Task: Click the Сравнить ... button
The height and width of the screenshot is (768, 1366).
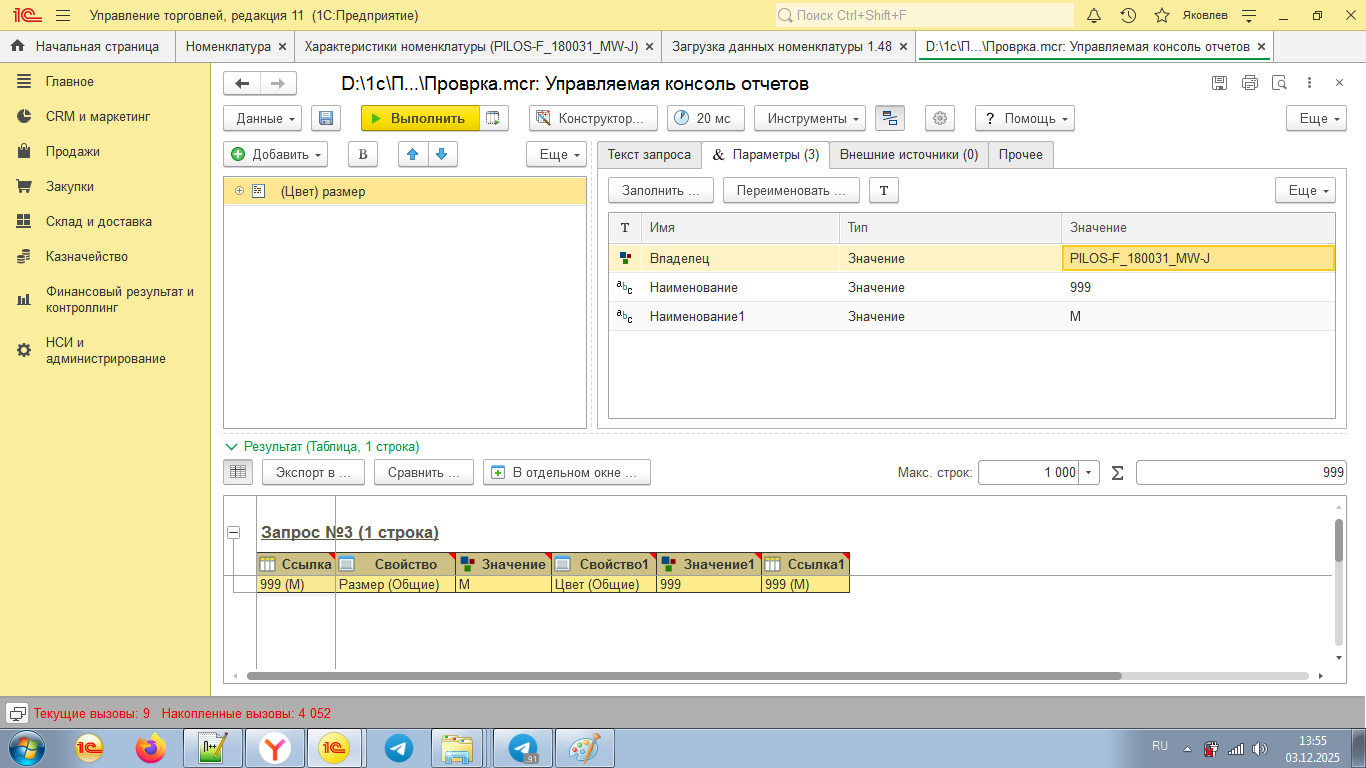Action: point(423,472)
